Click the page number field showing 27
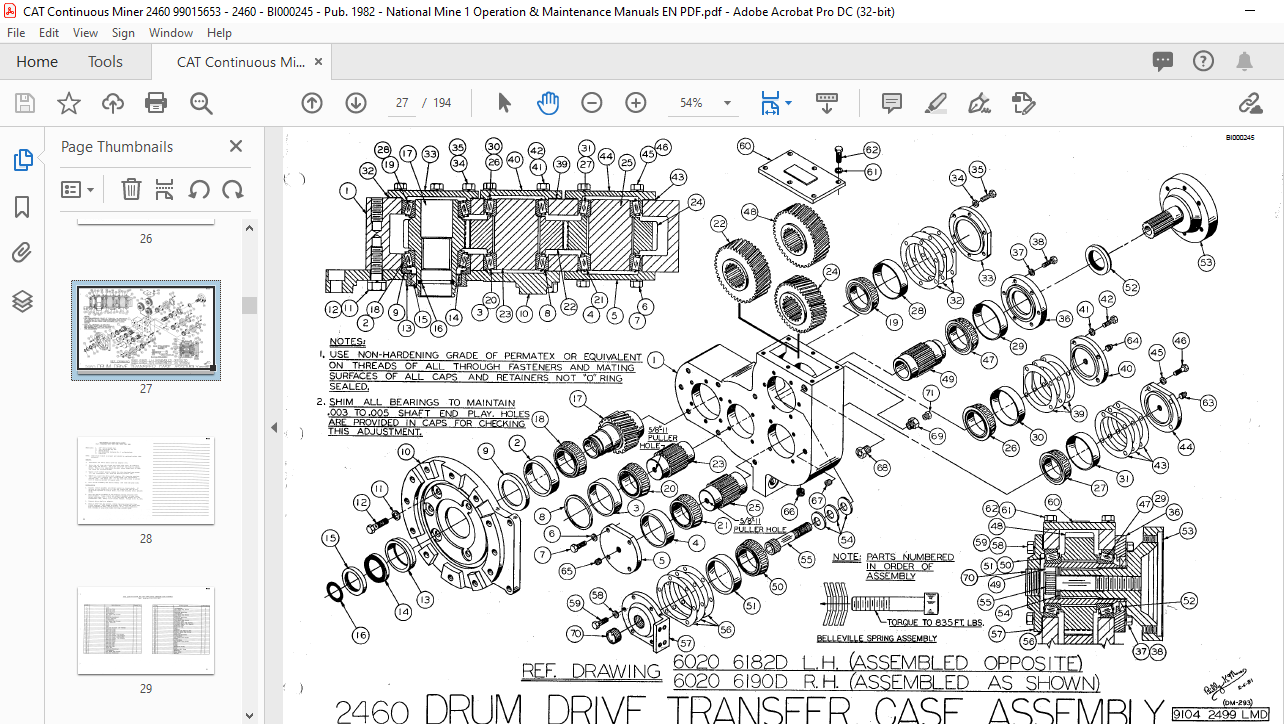The image size is (1284, 724). [402, 103]
